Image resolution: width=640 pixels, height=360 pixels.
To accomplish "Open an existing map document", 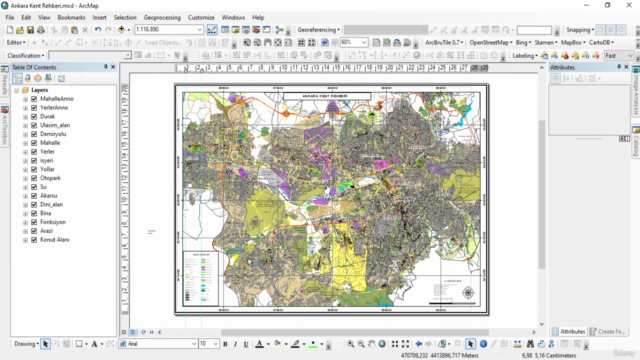I will [20, 30].
